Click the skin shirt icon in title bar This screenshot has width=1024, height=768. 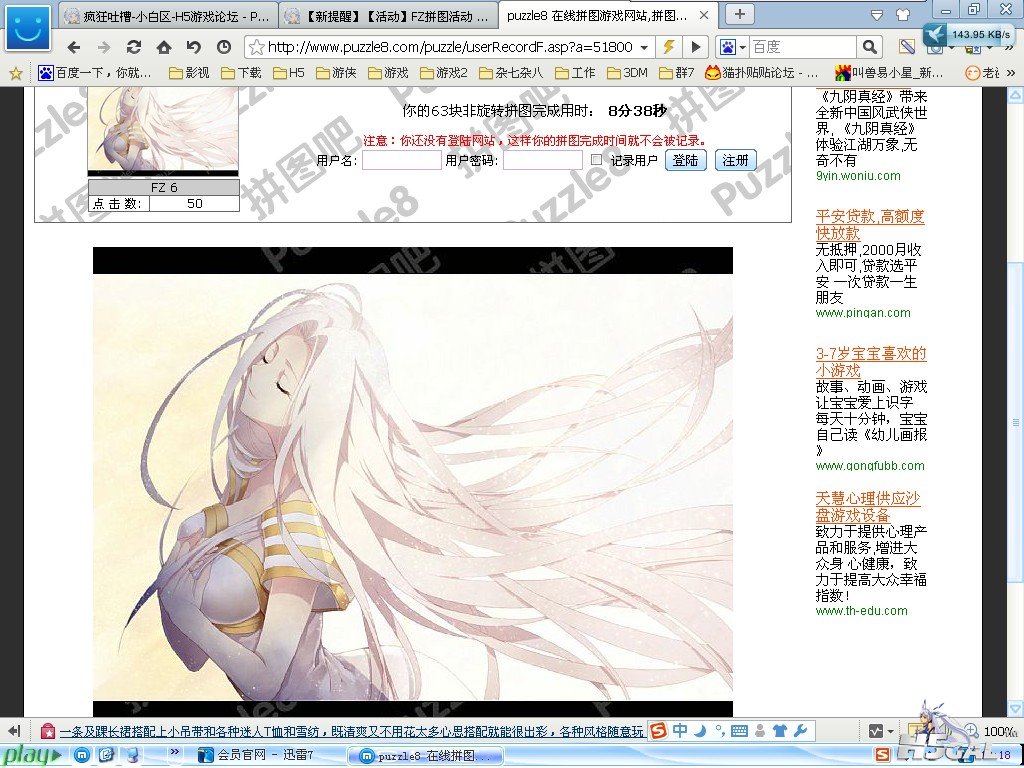902,14
